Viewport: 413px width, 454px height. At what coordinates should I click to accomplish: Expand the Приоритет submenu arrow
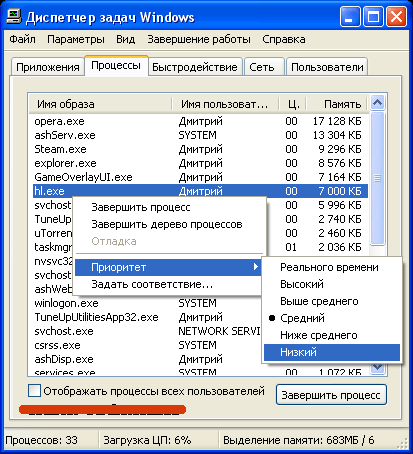[255, 267]
